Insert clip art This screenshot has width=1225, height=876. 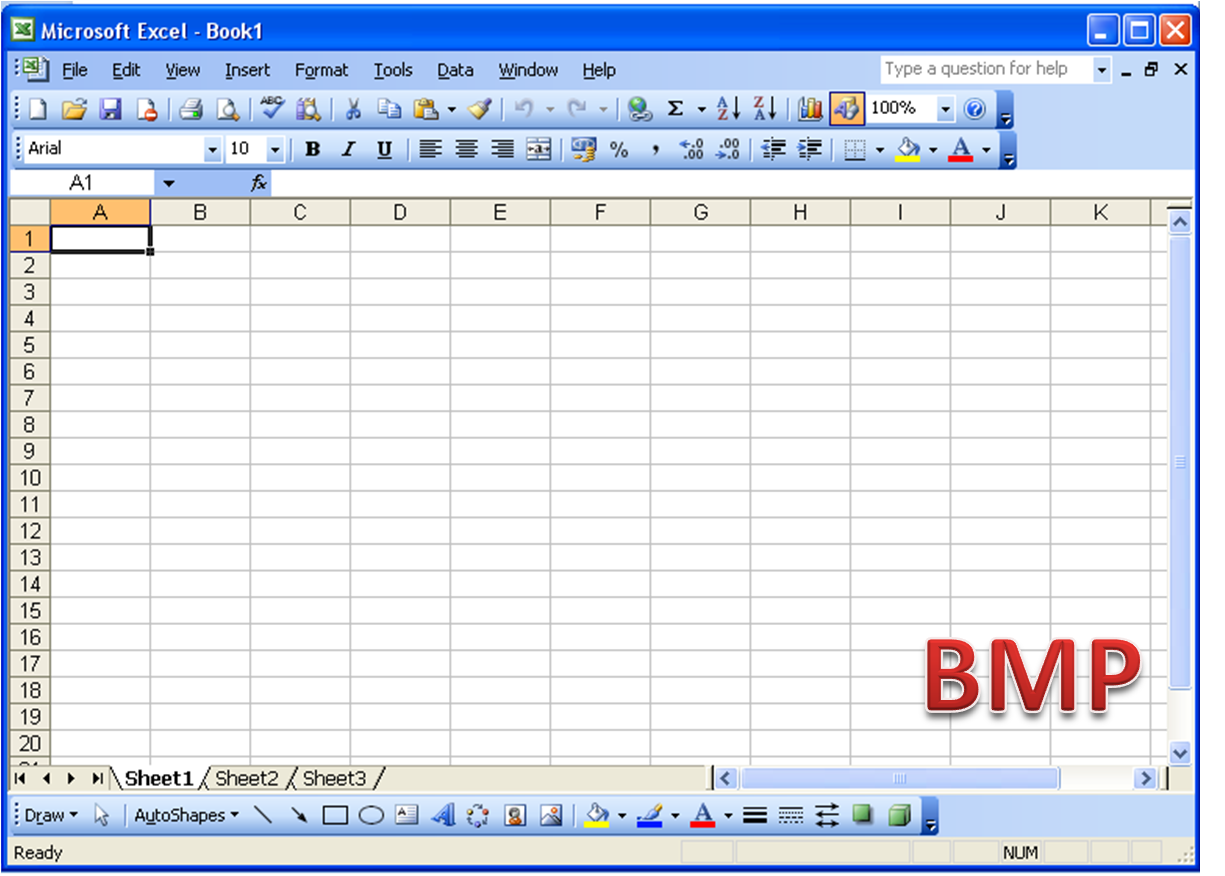(515, 816)
